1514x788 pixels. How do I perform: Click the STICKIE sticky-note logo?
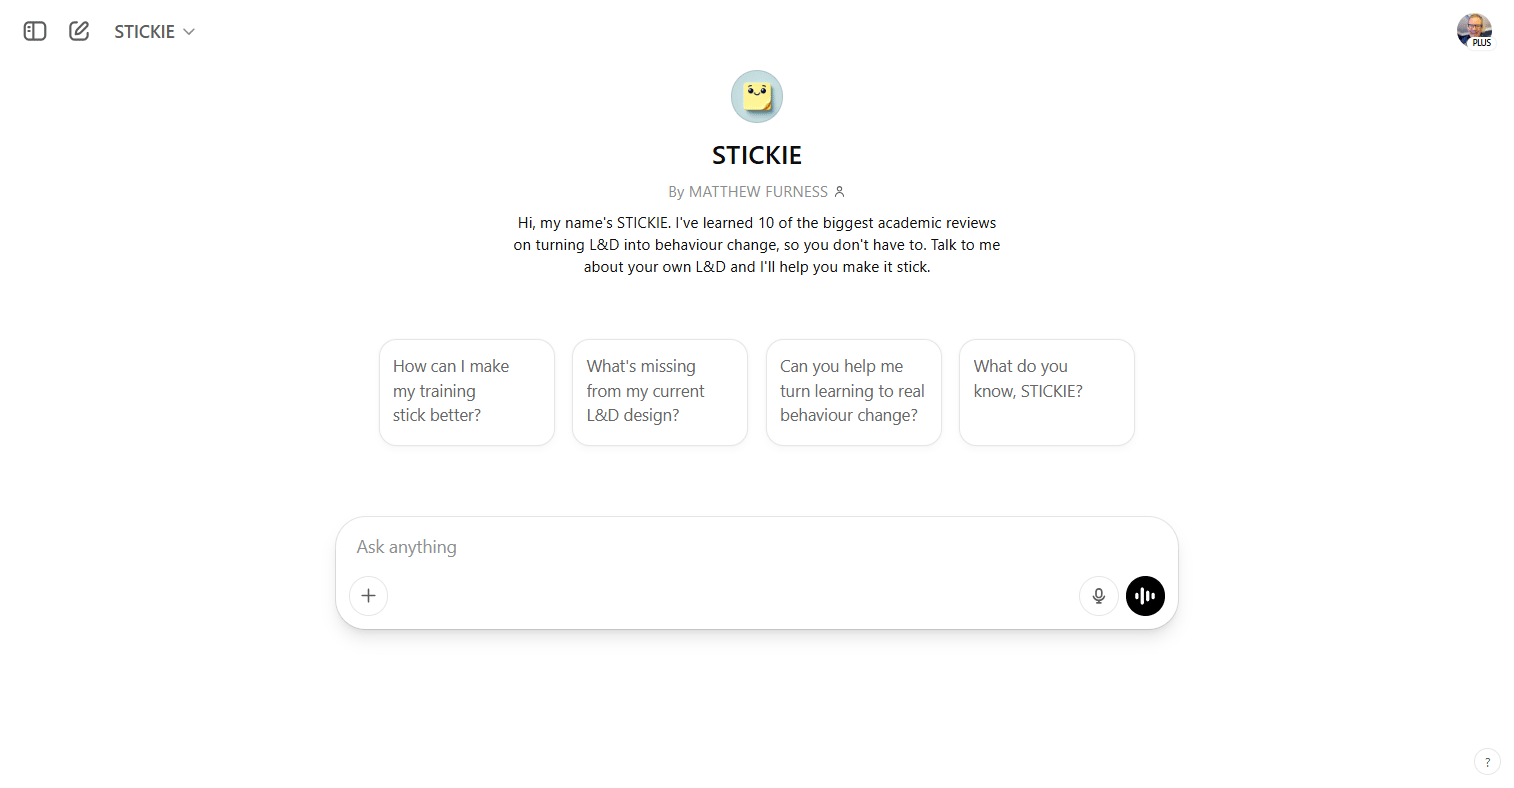[x=757, y=97]
